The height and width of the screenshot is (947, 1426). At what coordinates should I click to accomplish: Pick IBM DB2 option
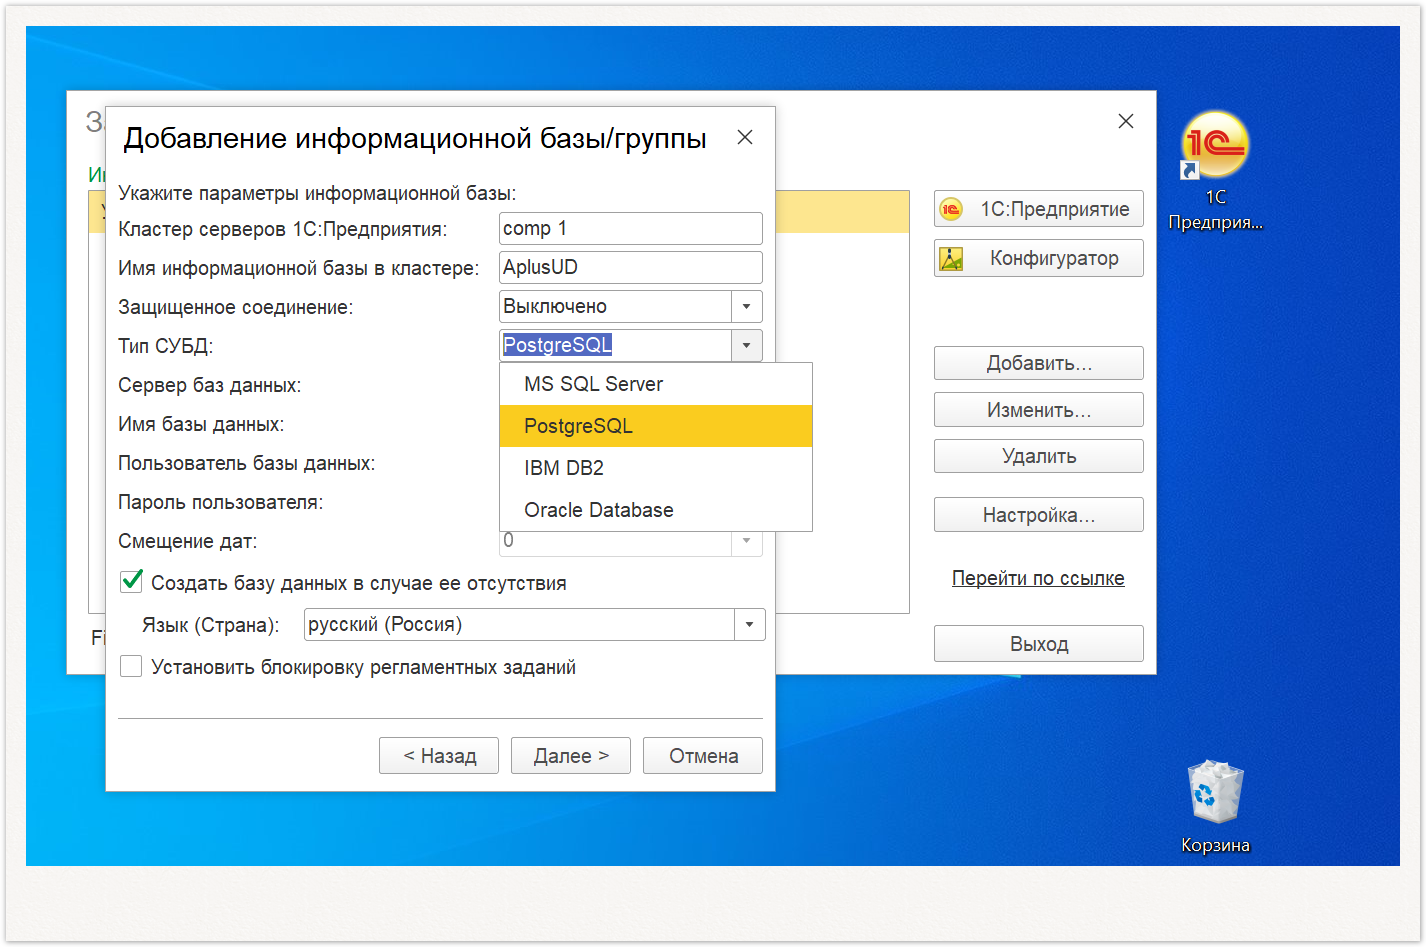[656, 468]
